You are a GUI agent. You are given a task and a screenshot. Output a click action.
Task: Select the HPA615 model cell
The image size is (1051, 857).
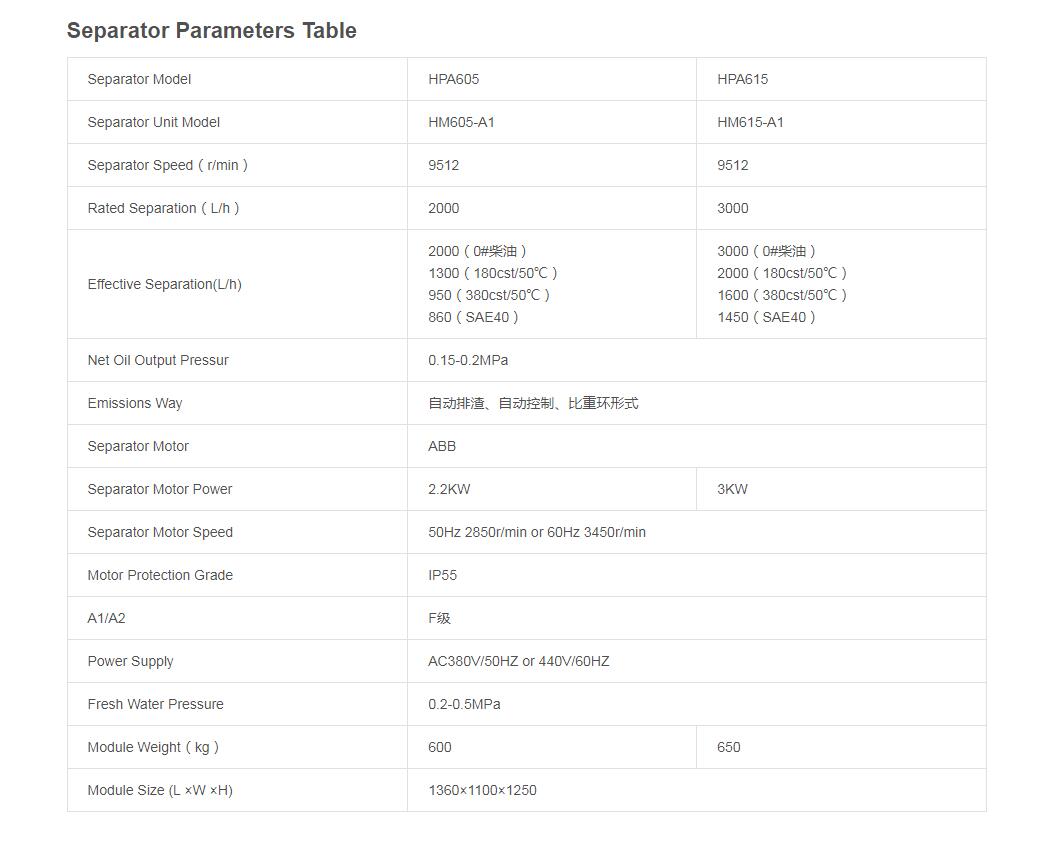(742, 79)
